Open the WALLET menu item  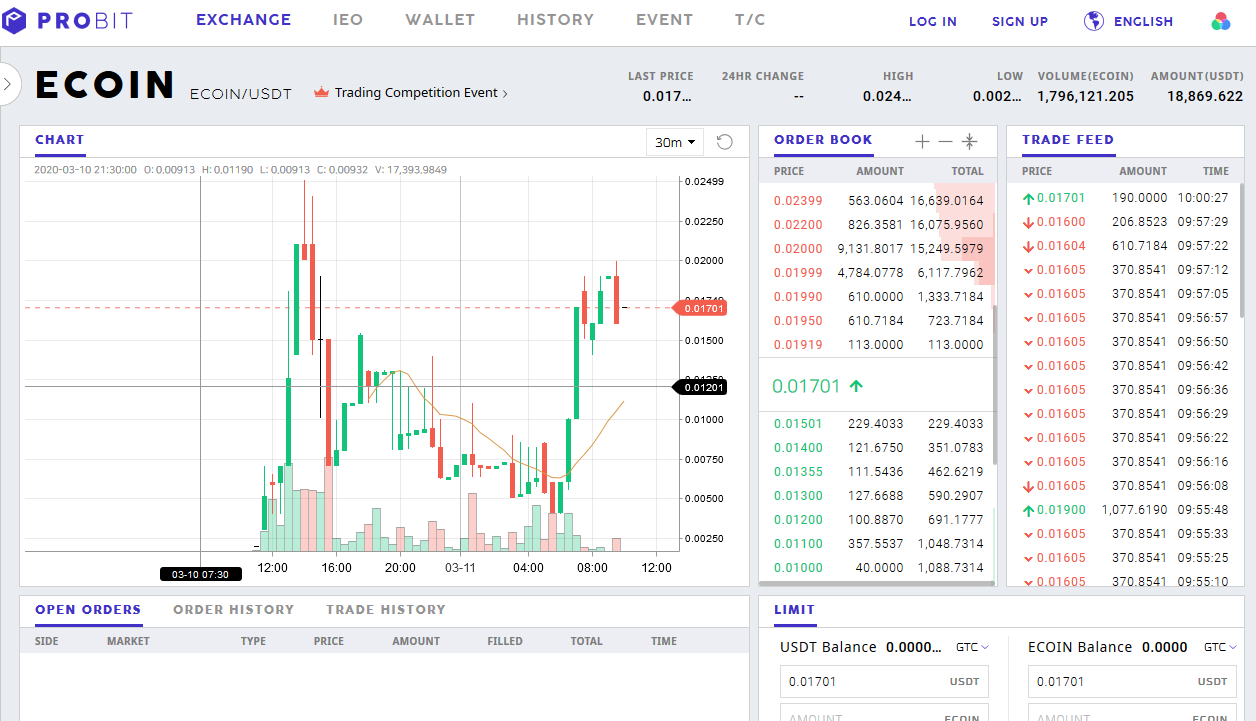pos(440,20)
